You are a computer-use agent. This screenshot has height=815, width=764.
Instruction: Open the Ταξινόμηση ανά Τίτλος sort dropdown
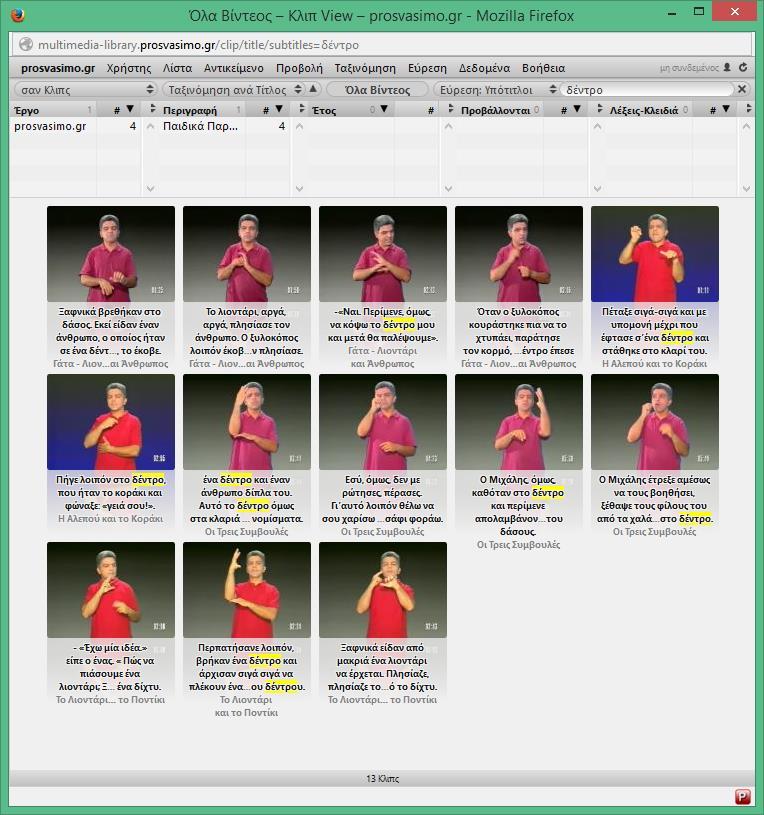pos(233,89)
